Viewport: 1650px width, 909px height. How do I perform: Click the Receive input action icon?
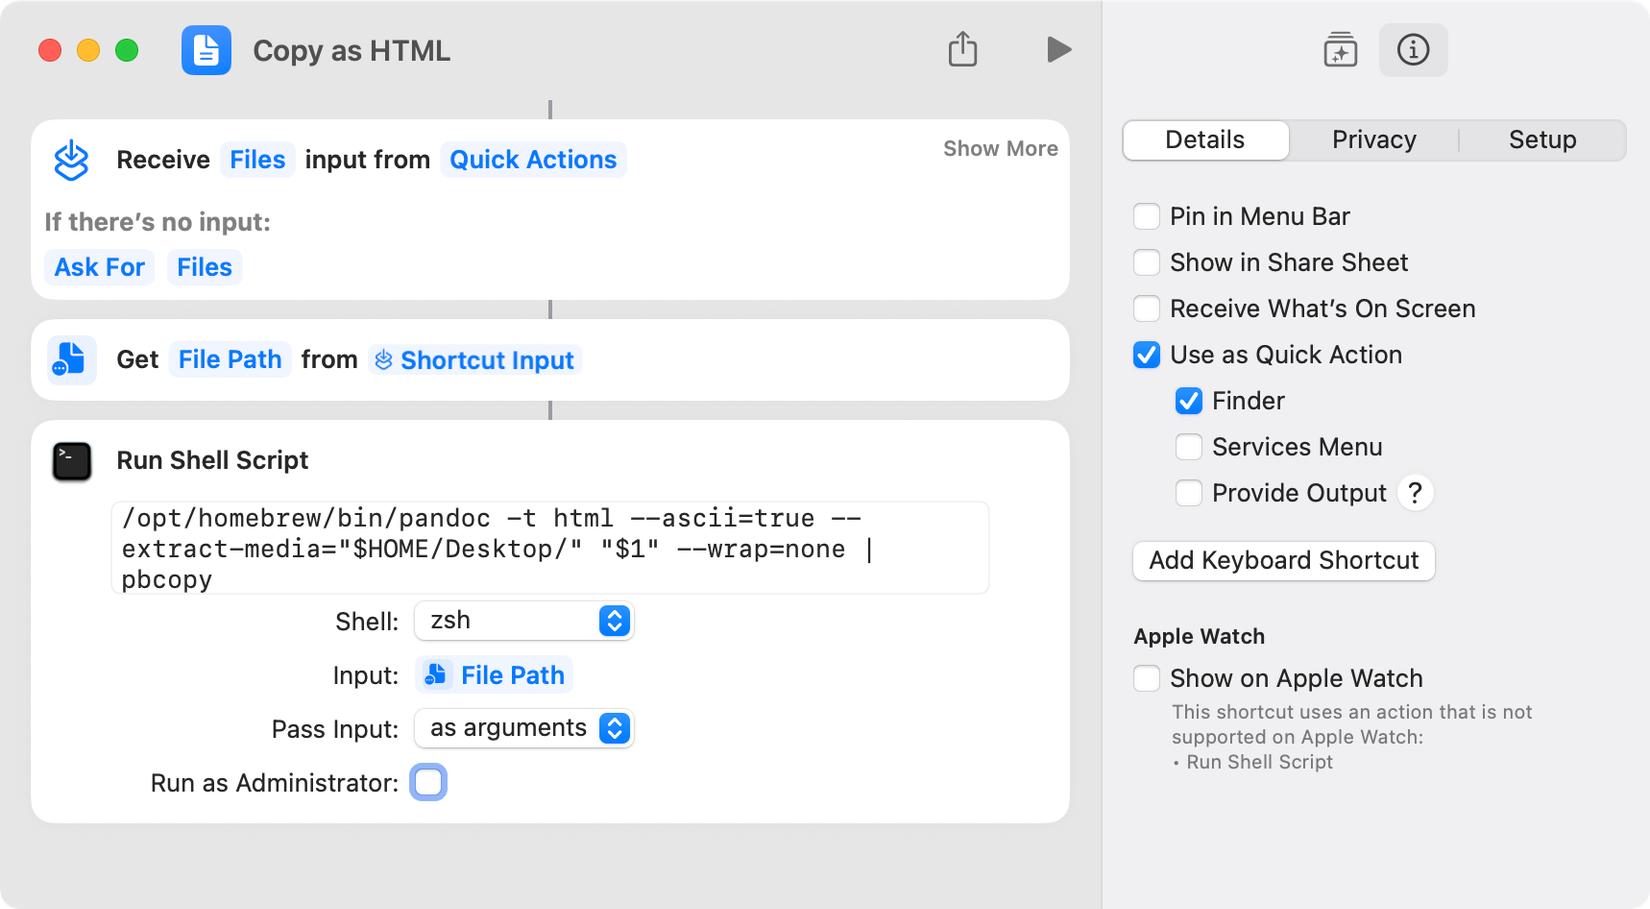pyautogui.click(x=71, y=160)
